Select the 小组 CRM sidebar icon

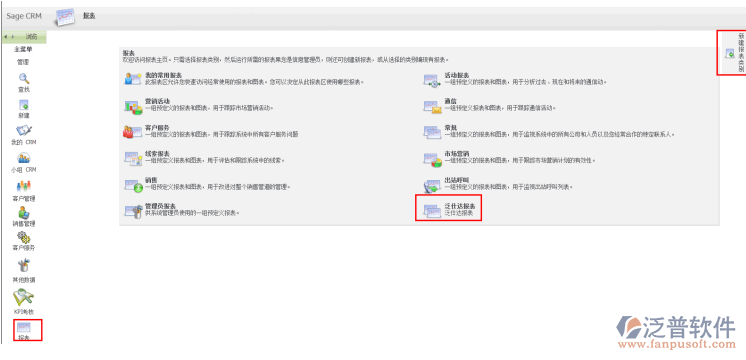(x=24, y=158)
